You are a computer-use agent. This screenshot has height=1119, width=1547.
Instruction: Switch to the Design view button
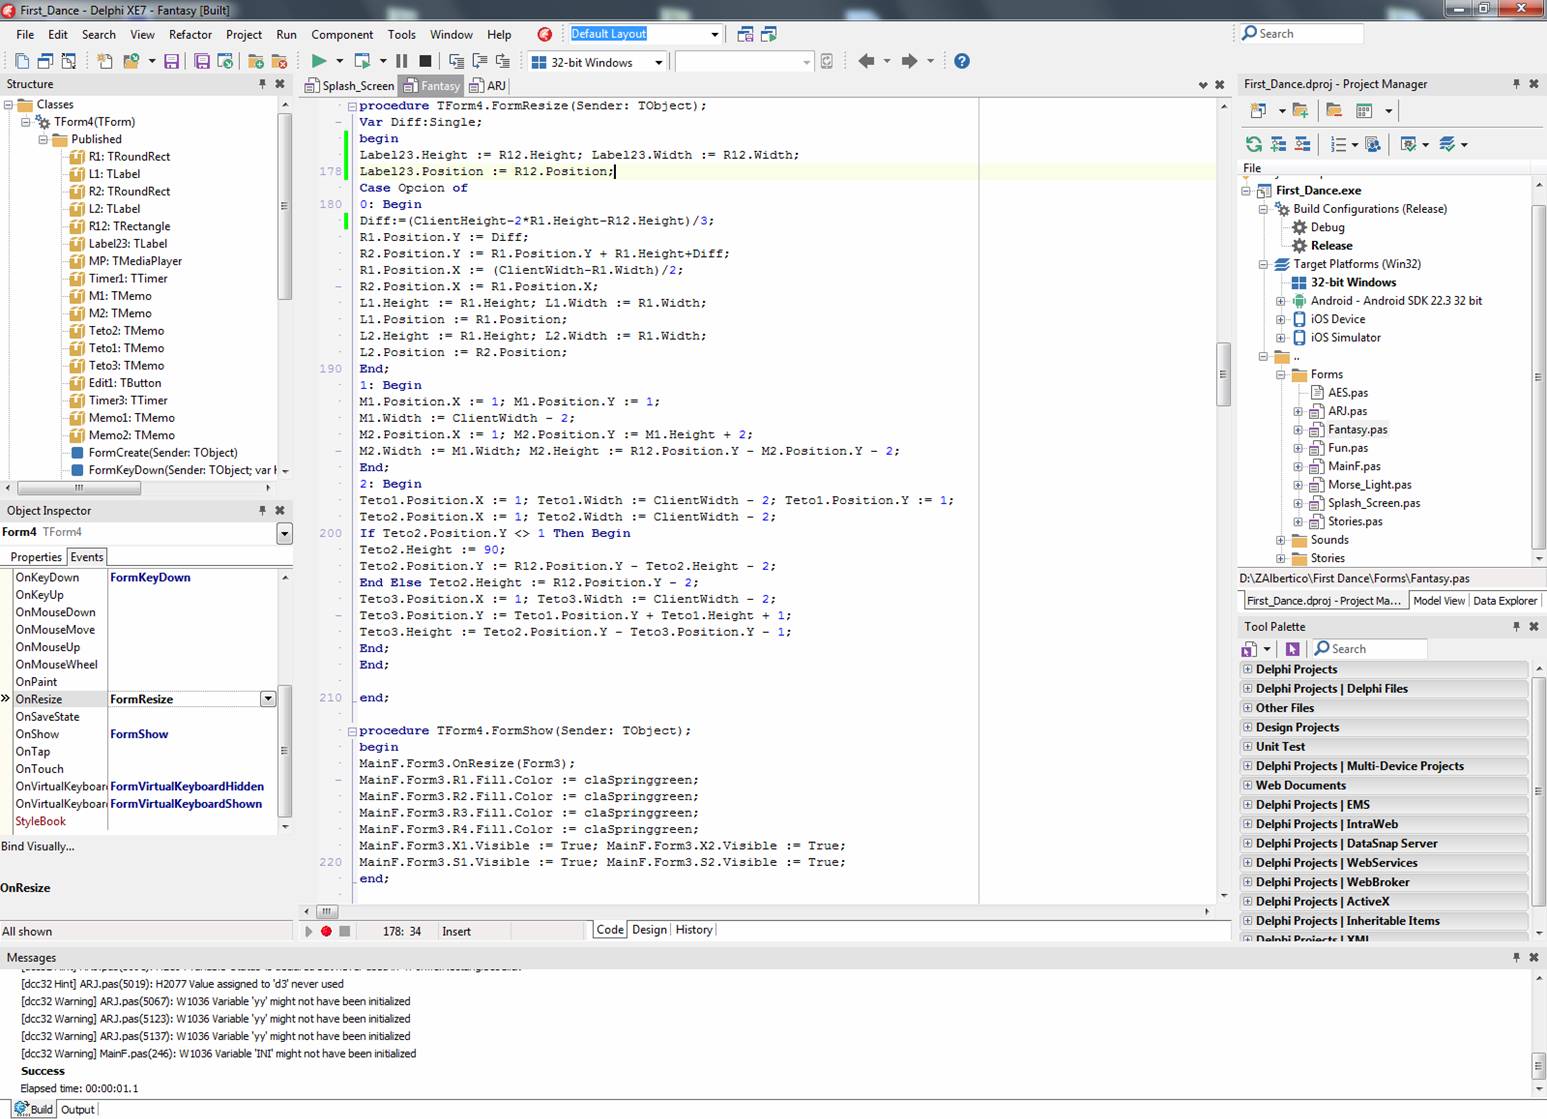point(649,930)
